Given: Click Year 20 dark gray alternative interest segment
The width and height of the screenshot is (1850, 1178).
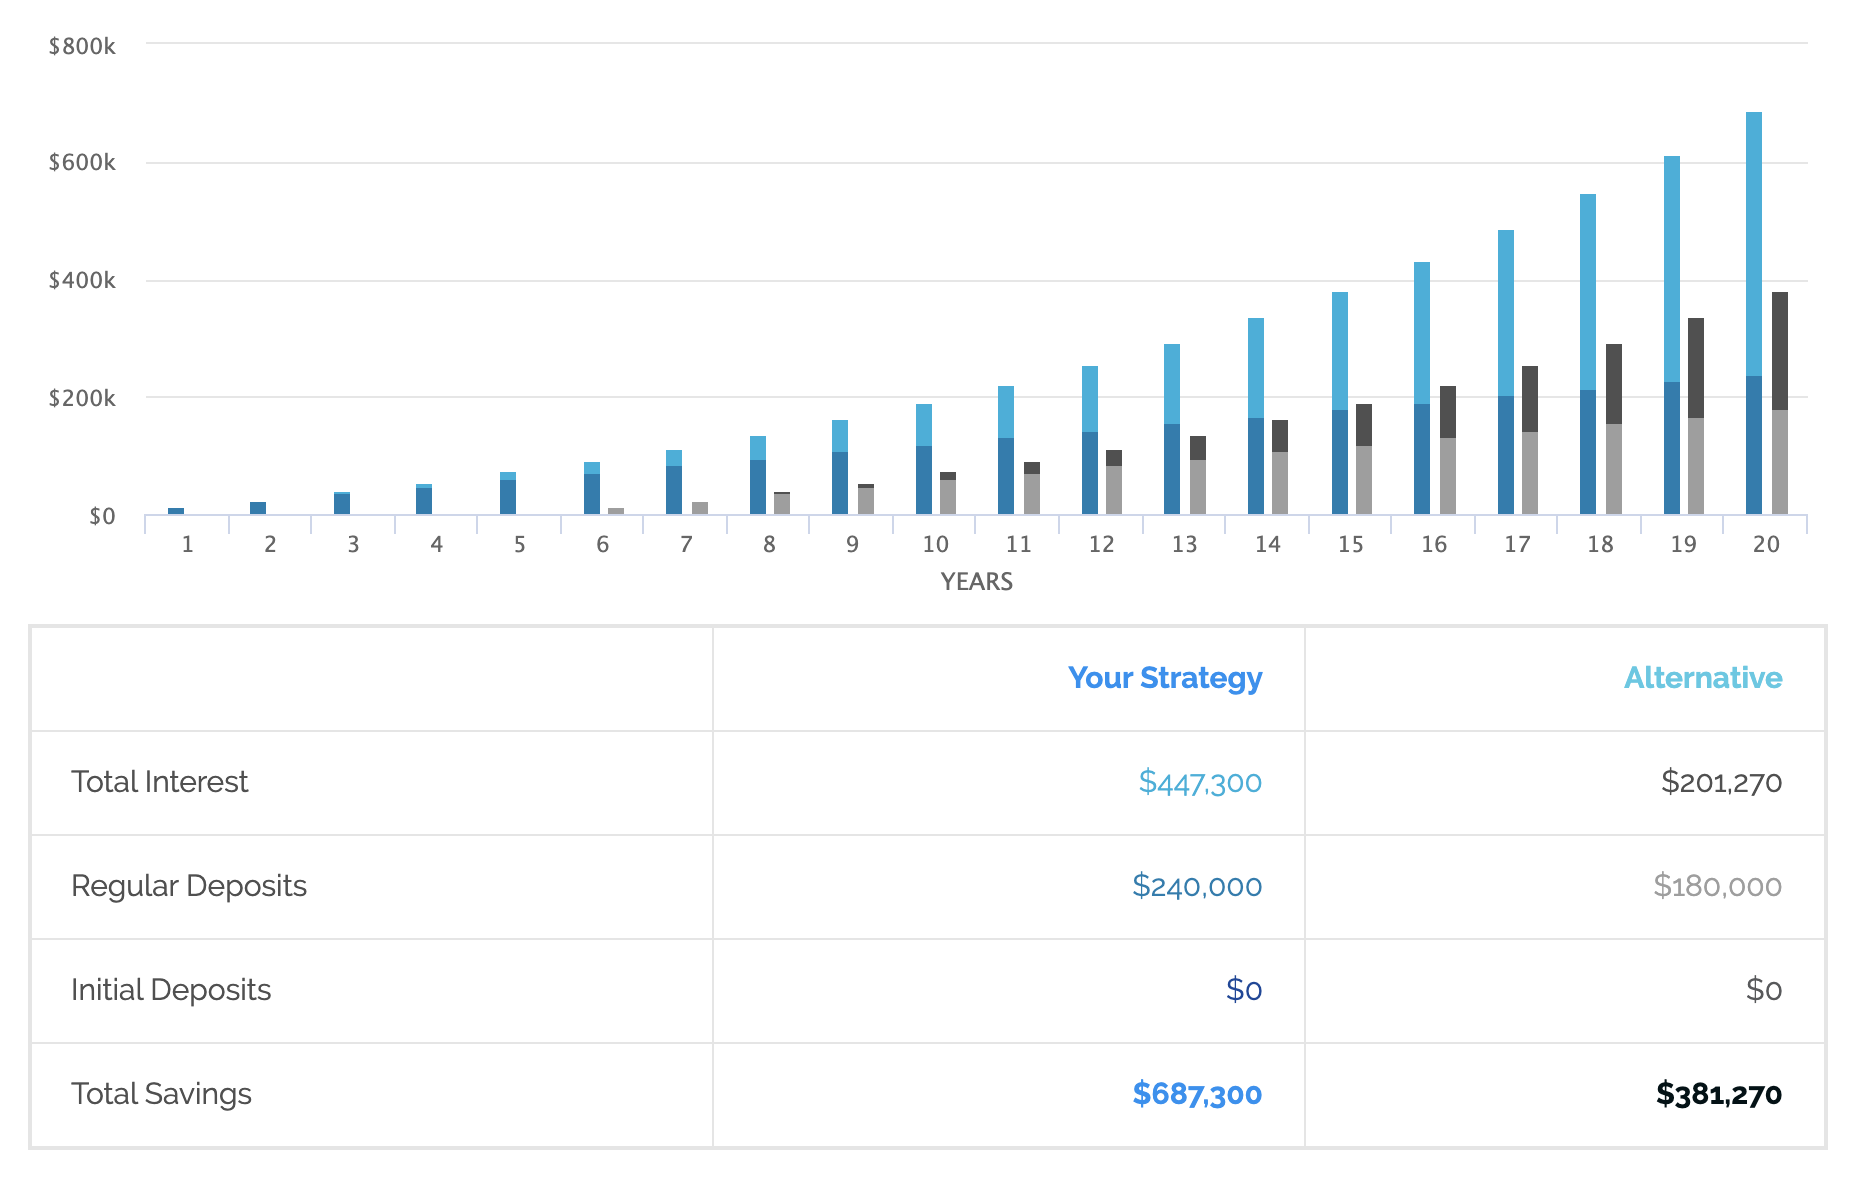Looking at the screenshot, I should pyautogui.click(x=1780, y=350).
